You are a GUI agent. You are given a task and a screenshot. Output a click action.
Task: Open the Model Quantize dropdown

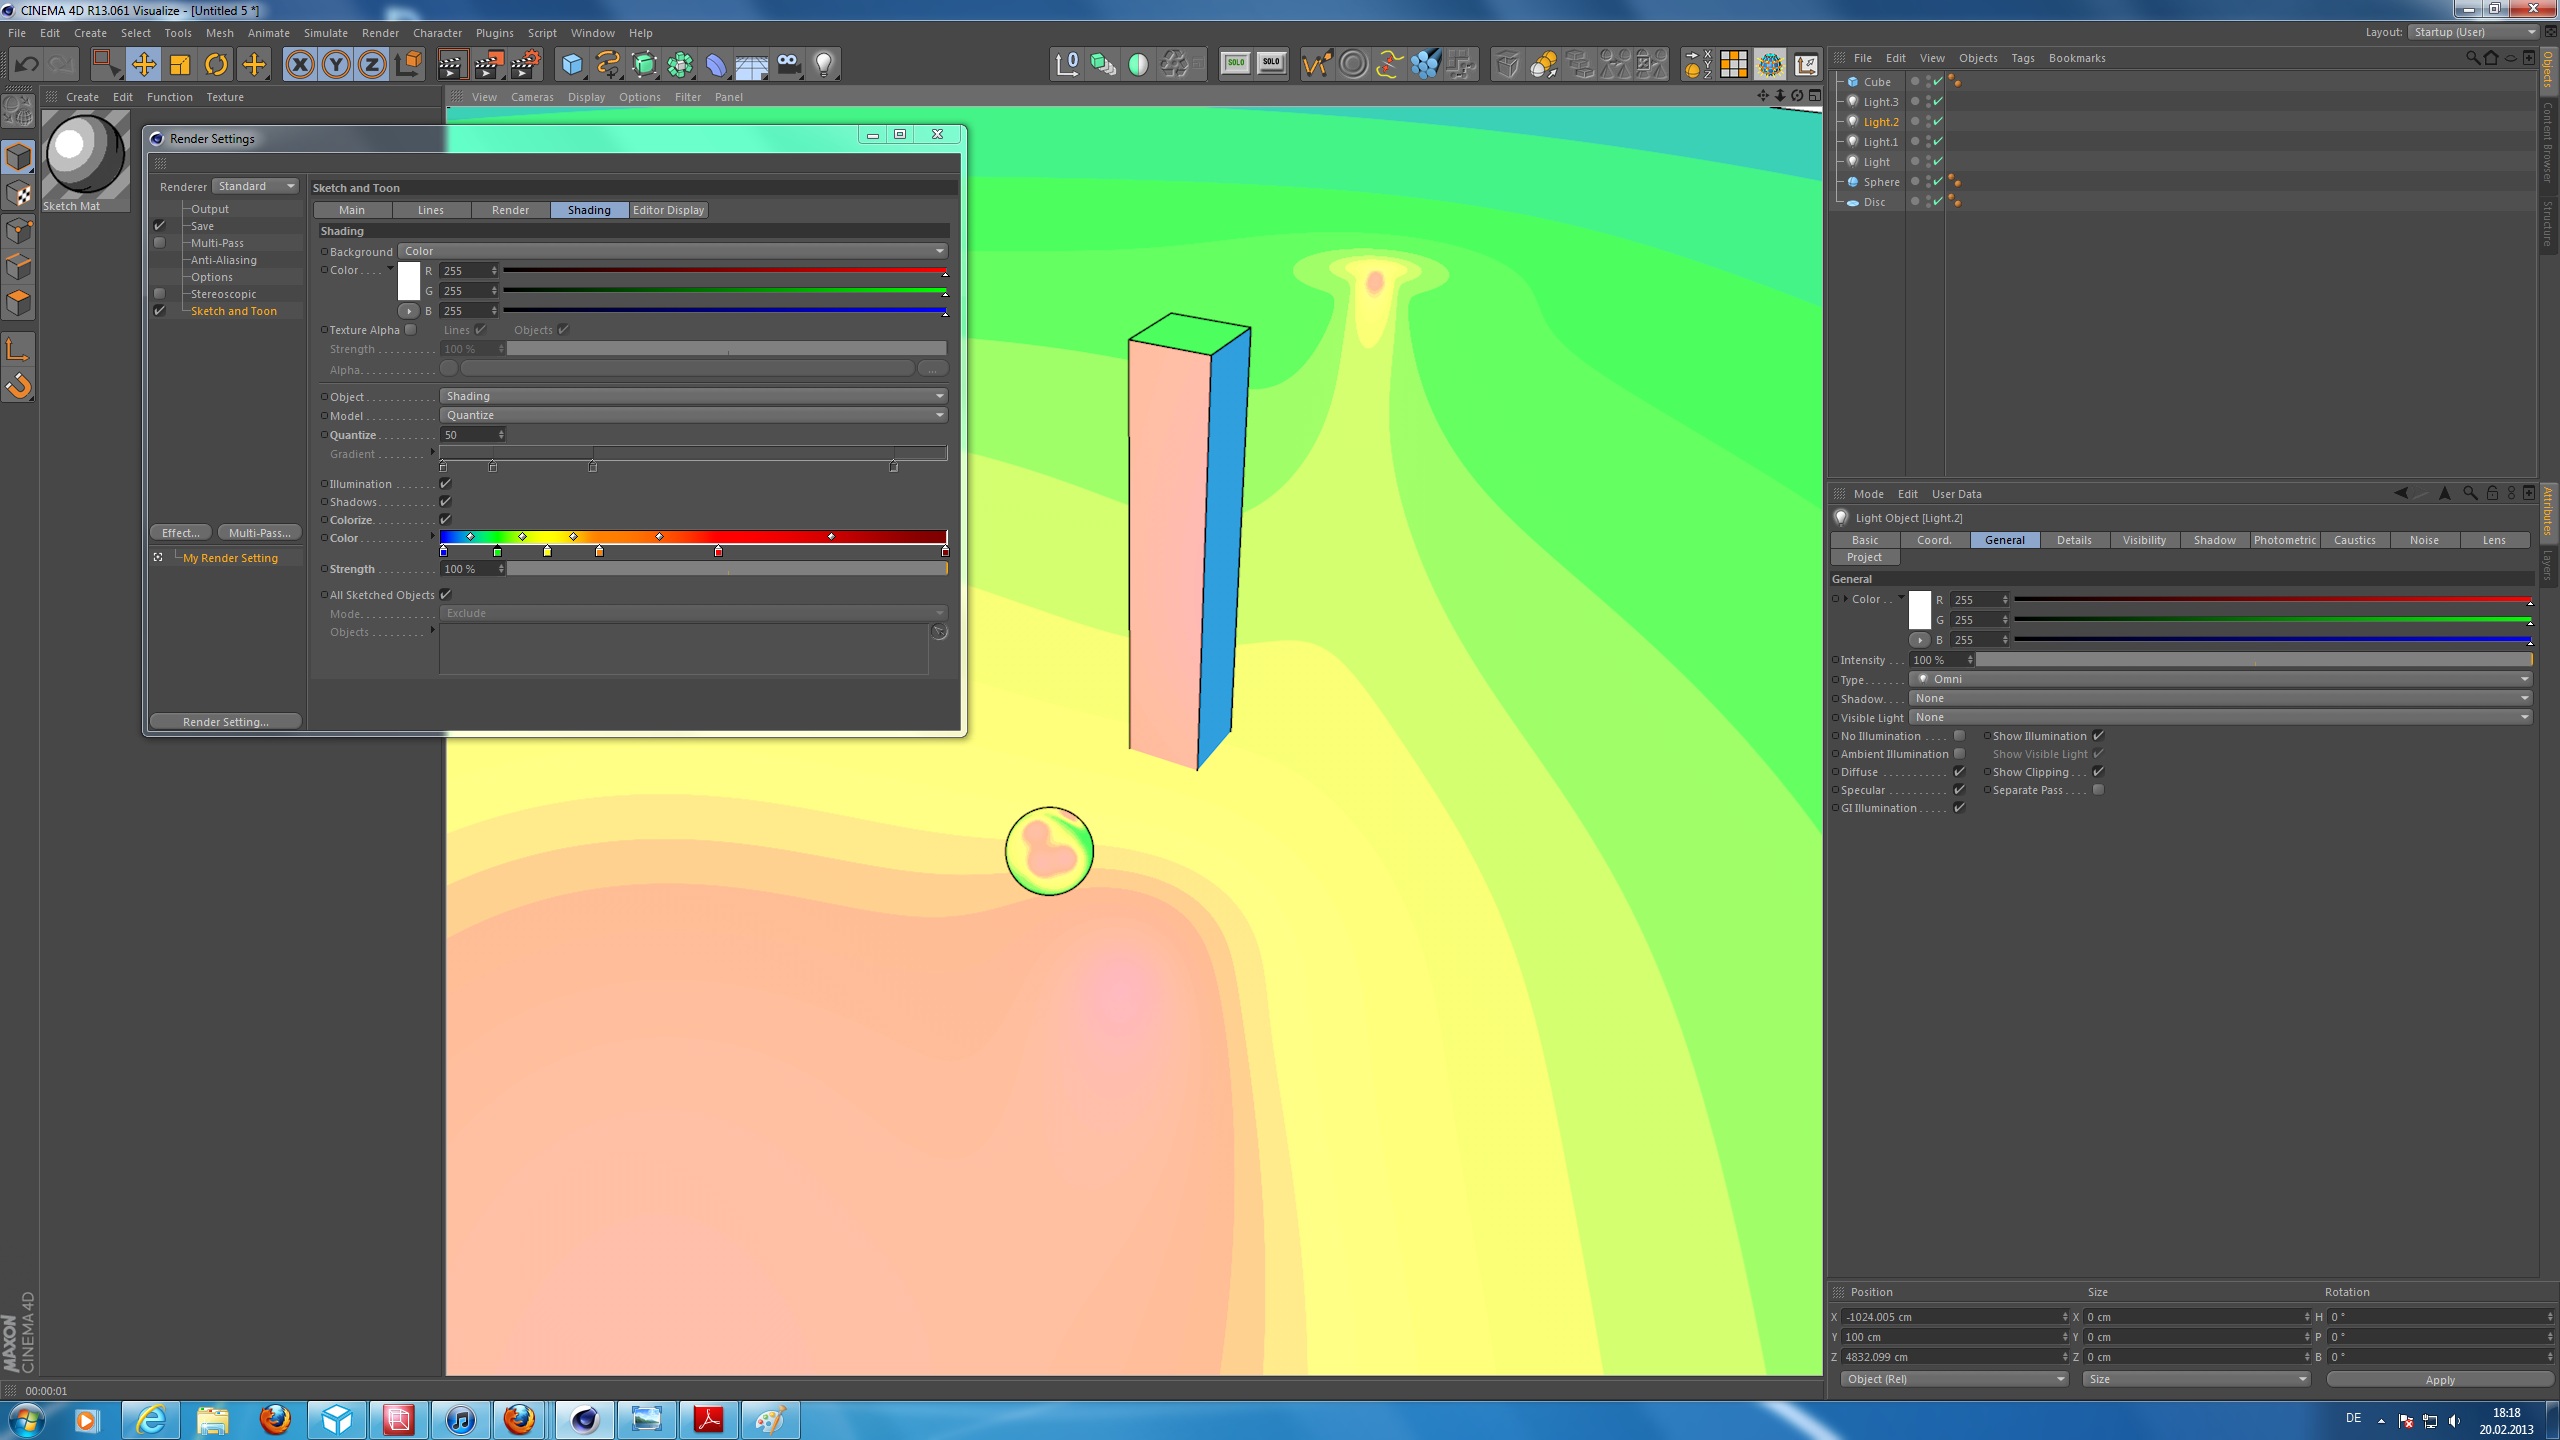(693, 415)
